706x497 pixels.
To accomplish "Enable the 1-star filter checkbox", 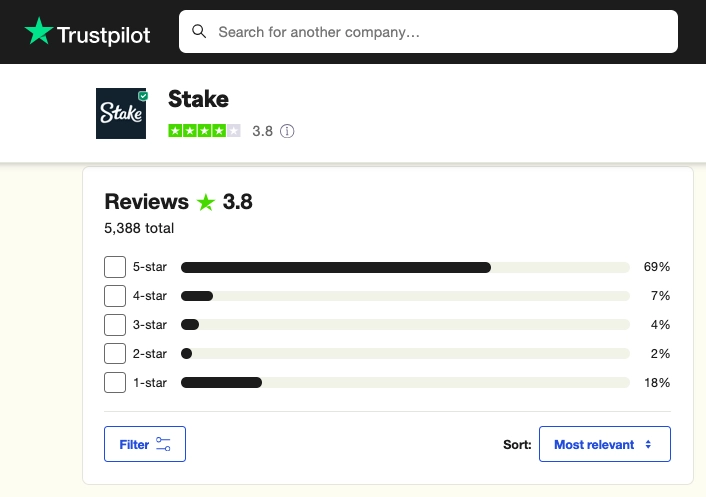I will click(115, 383).
